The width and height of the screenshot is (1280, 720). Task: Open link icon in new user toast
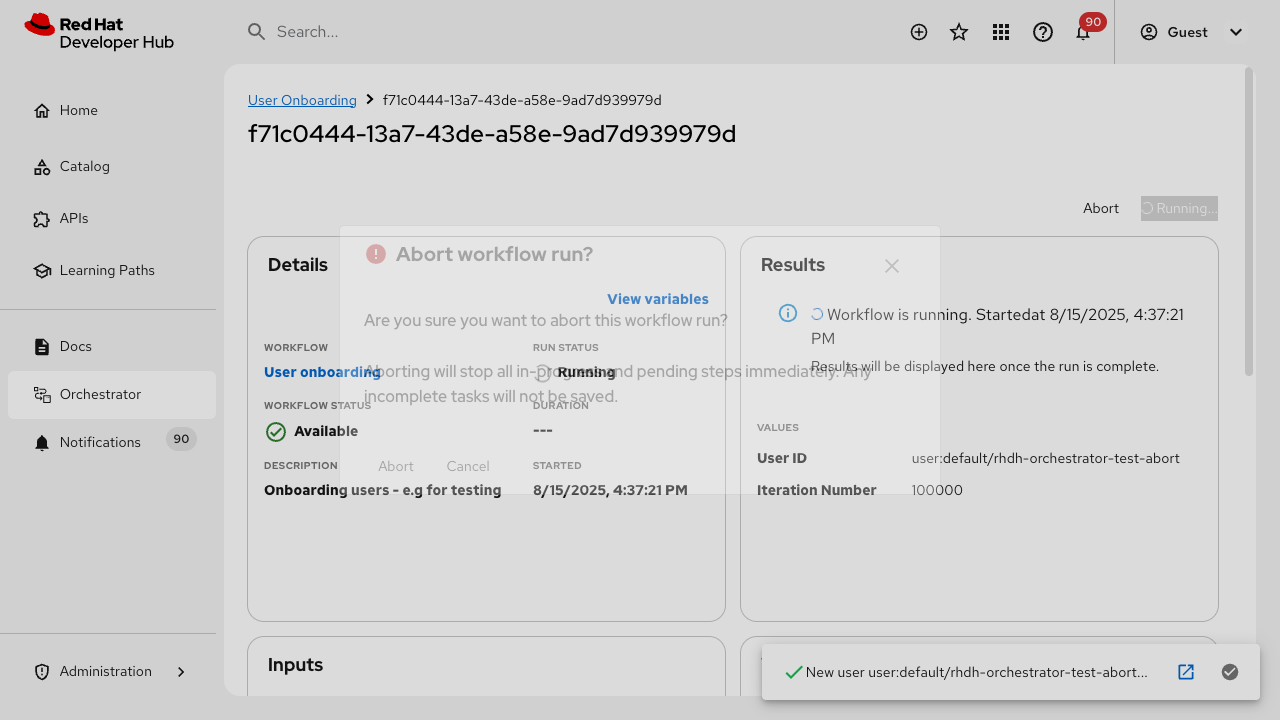coord(1186,672)
